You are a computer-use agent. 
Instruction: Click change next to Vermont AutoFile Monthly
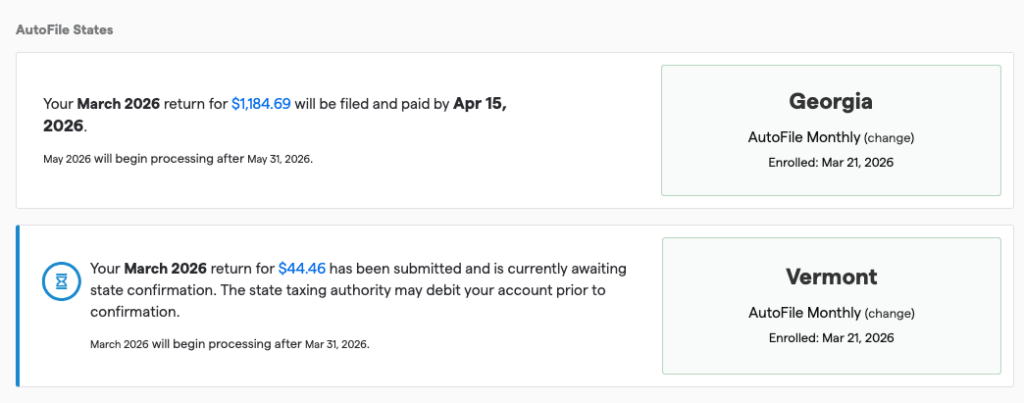889,313
